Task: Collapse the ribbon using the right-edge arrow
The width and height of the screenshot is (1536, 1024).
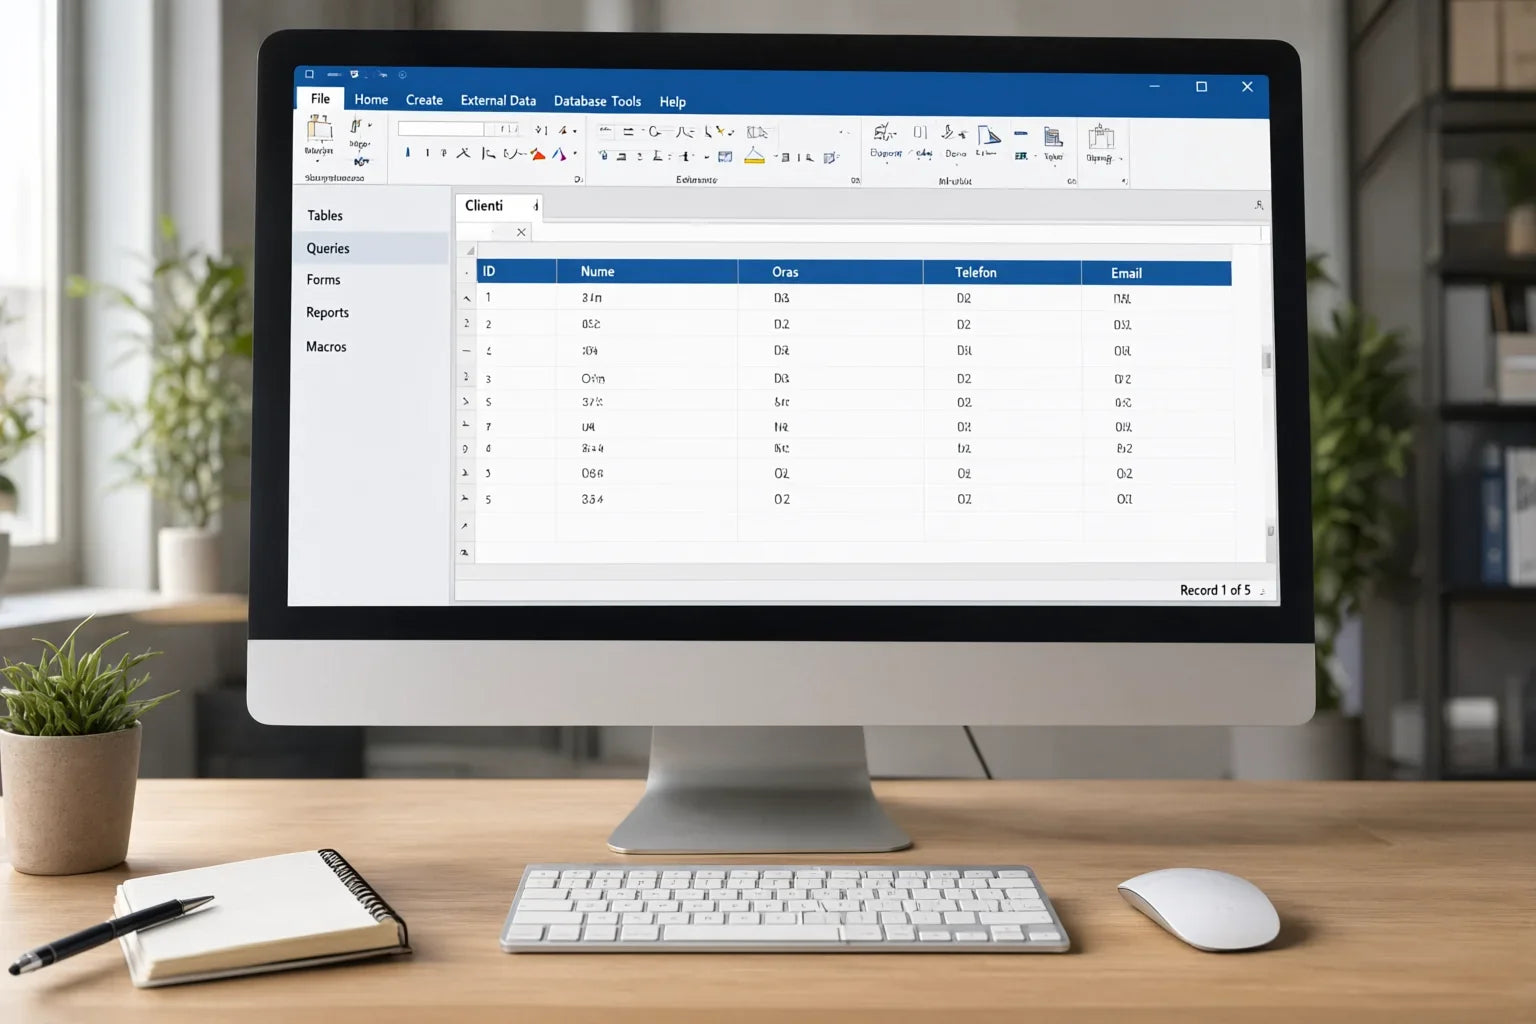Action: pyautogui.click(x=1258, y=205)
